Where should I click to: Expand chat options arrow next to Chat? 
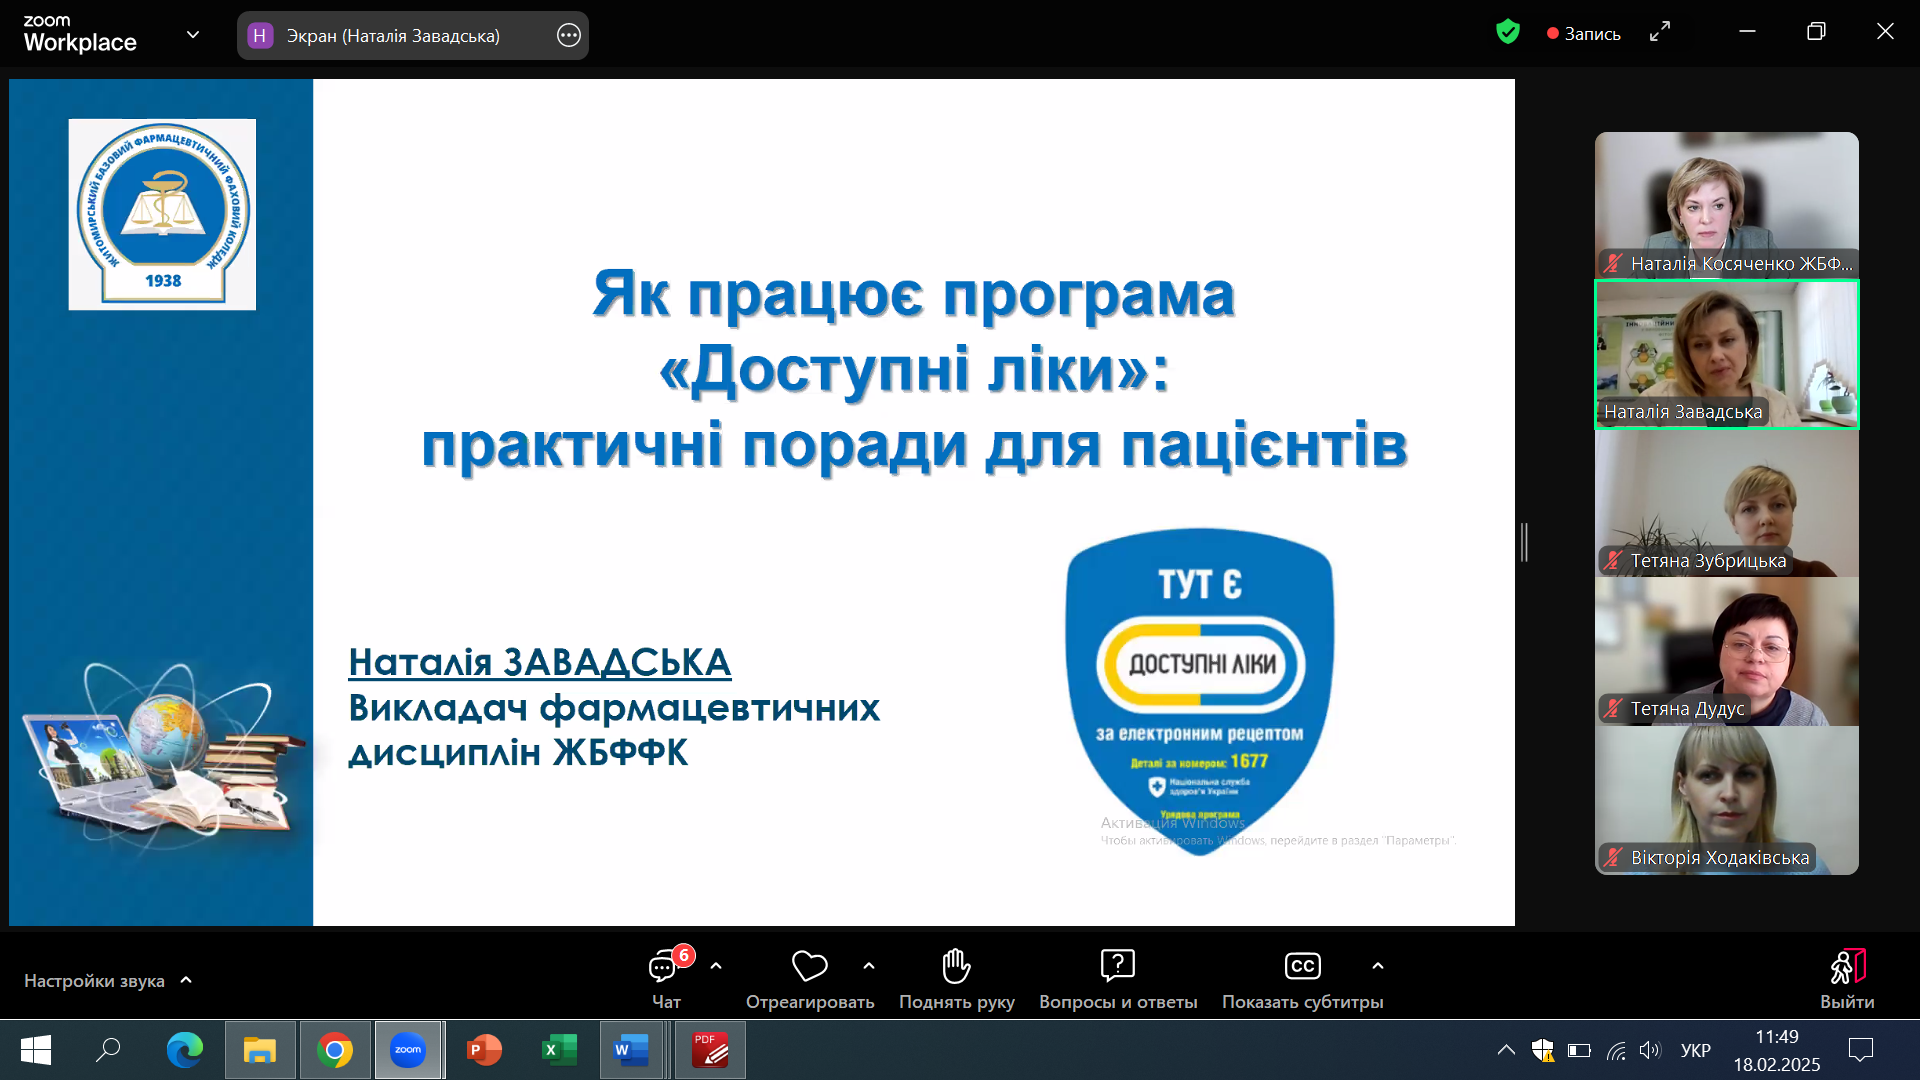tap(716, 966)
